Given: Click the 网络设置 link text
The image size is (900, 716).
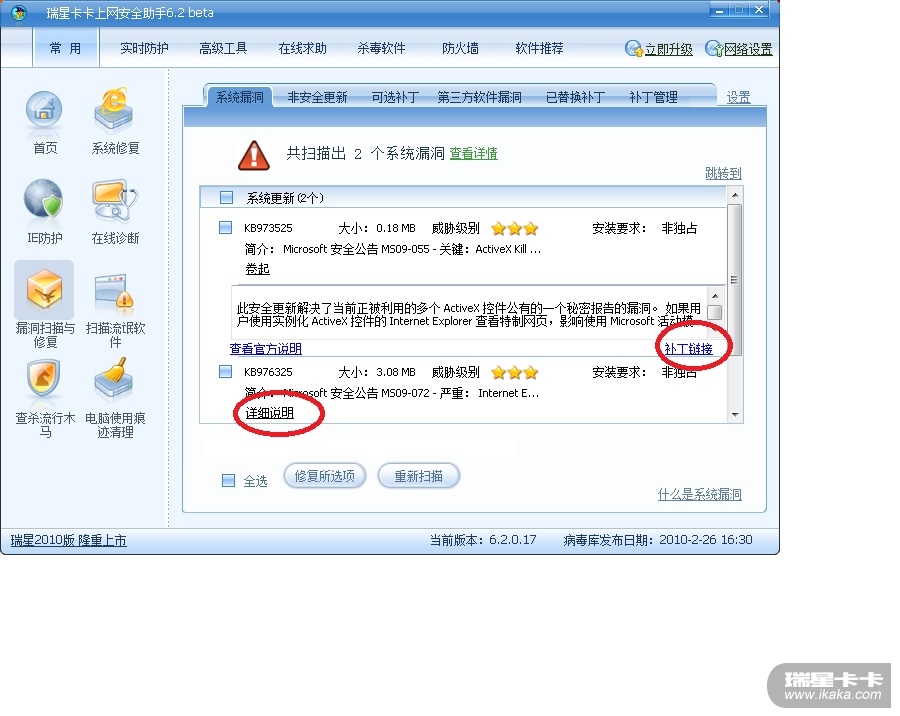Looking at the screenshot, I should (748, 49).
